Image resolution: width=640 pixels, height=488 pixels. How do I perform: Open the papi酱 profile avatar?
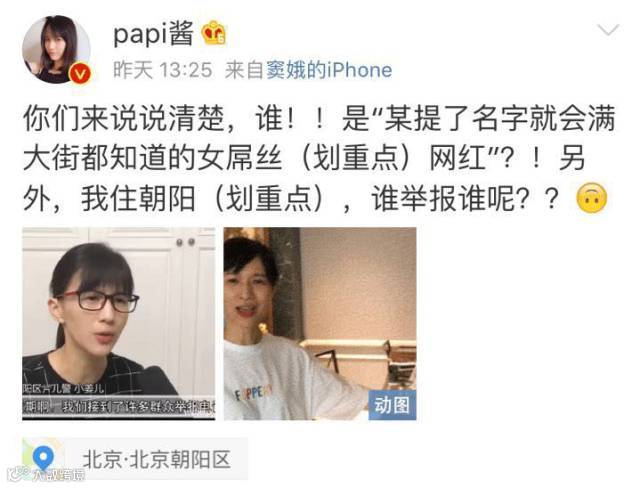56,49
